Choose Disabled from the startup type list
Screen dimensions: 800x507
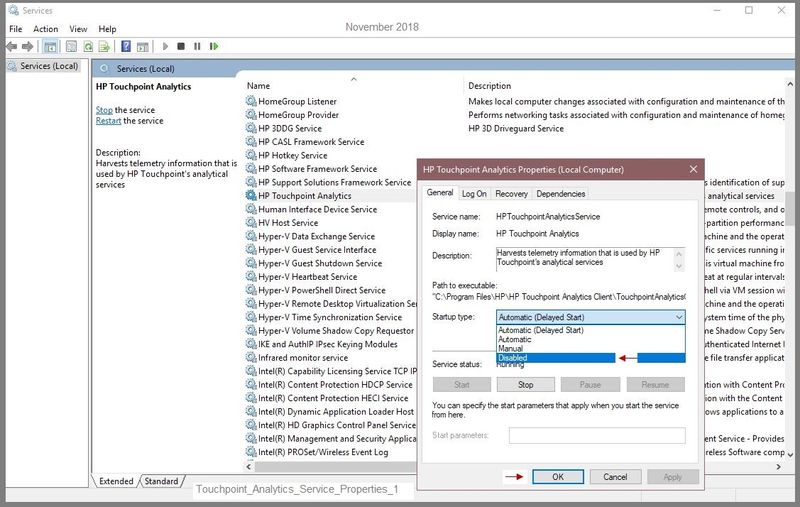click(590, 358)
